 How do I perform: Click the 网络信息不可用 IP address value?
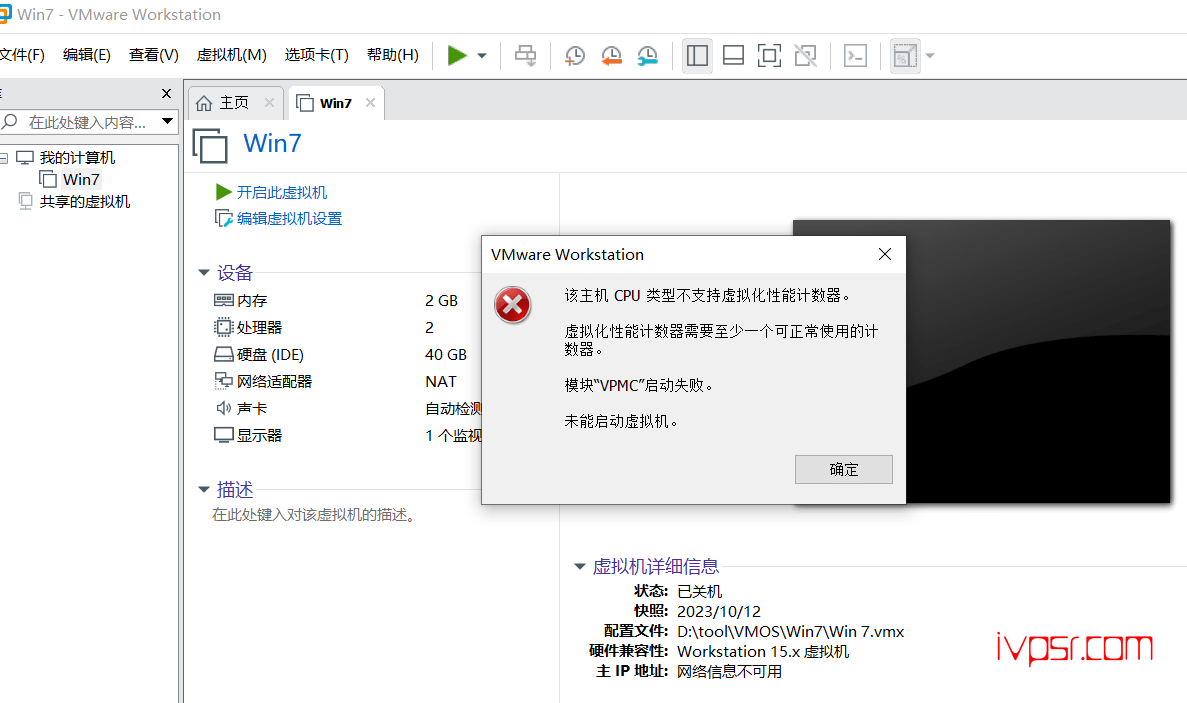pos(729,671)
